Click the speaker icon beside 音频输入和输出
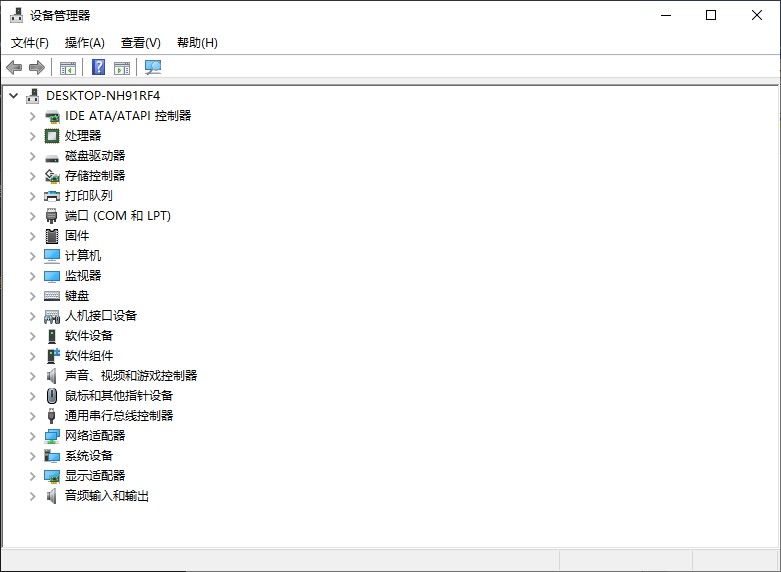Viewport: 781px width, 572px height. point(51,496)
